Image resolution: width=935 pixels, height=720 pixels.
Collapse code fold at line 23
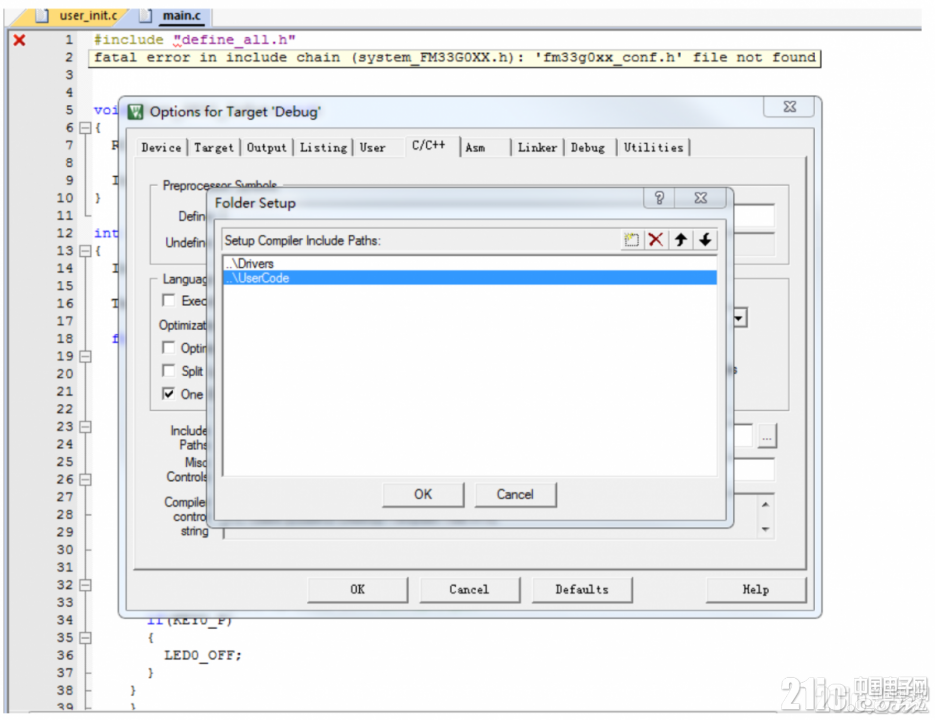[x=85, y=427]
